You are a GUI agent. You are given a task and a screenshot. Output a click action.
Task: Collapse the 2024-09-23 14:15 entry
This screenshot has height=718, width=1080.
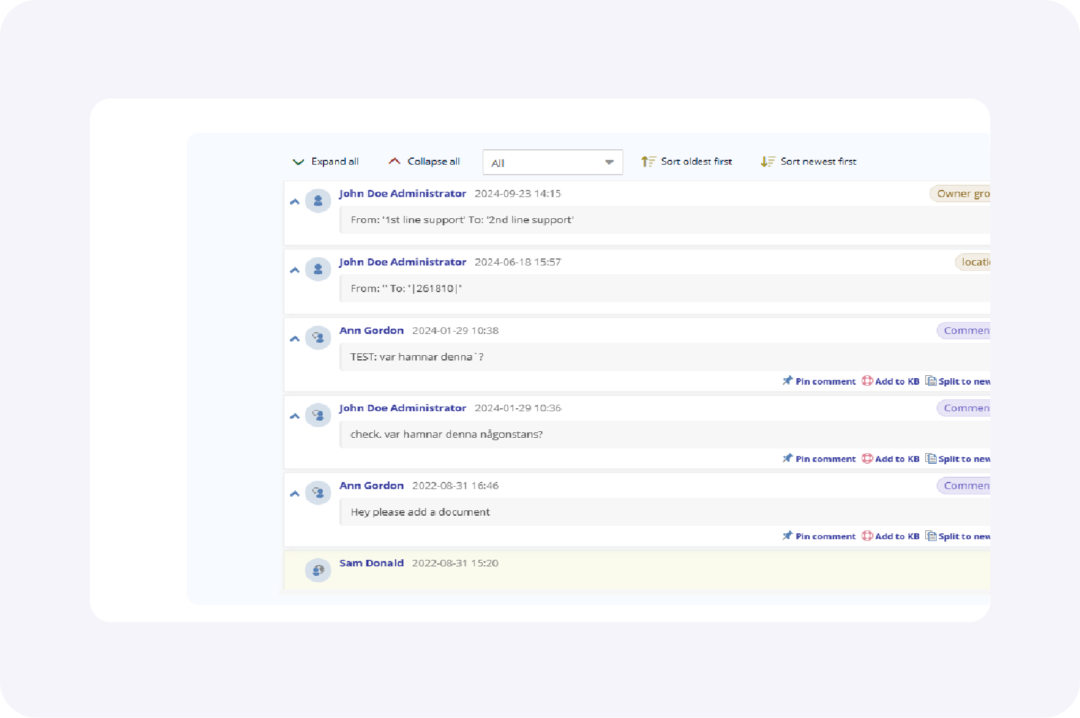click(x=295, y=202)
